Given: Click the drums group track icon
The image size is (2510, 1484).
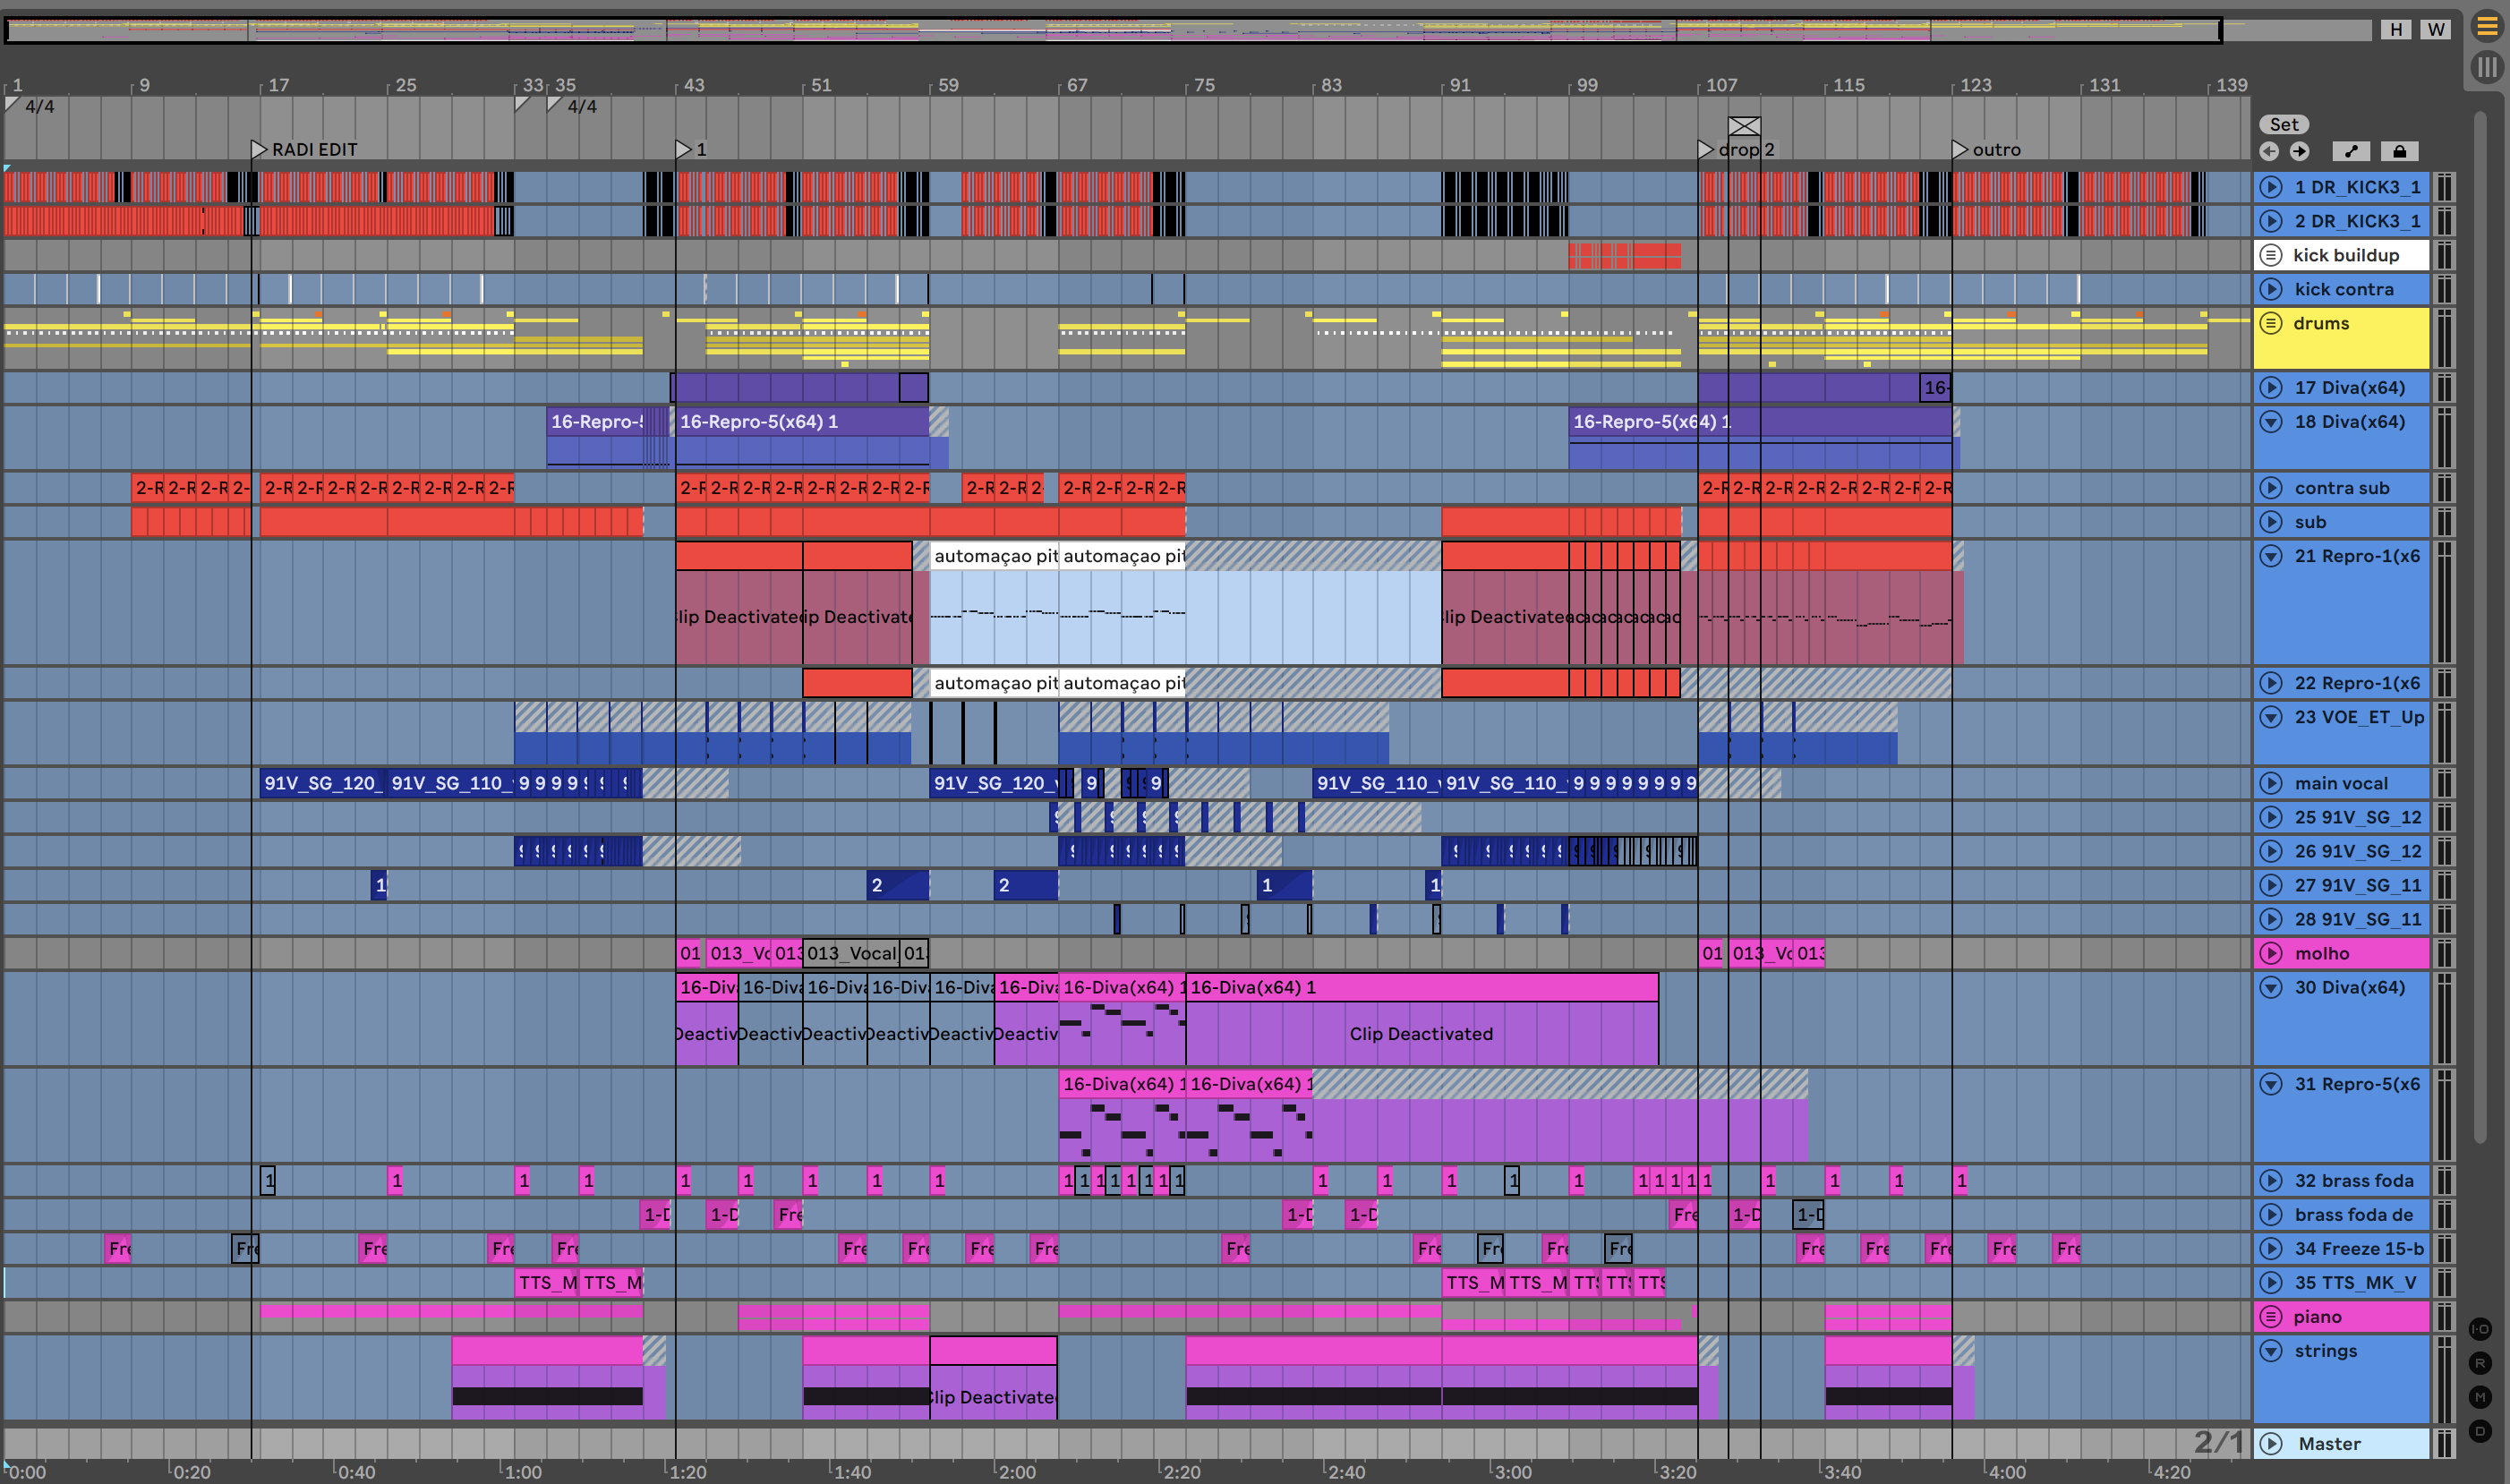Looking at the screenshot, I should coord(2271,323).
